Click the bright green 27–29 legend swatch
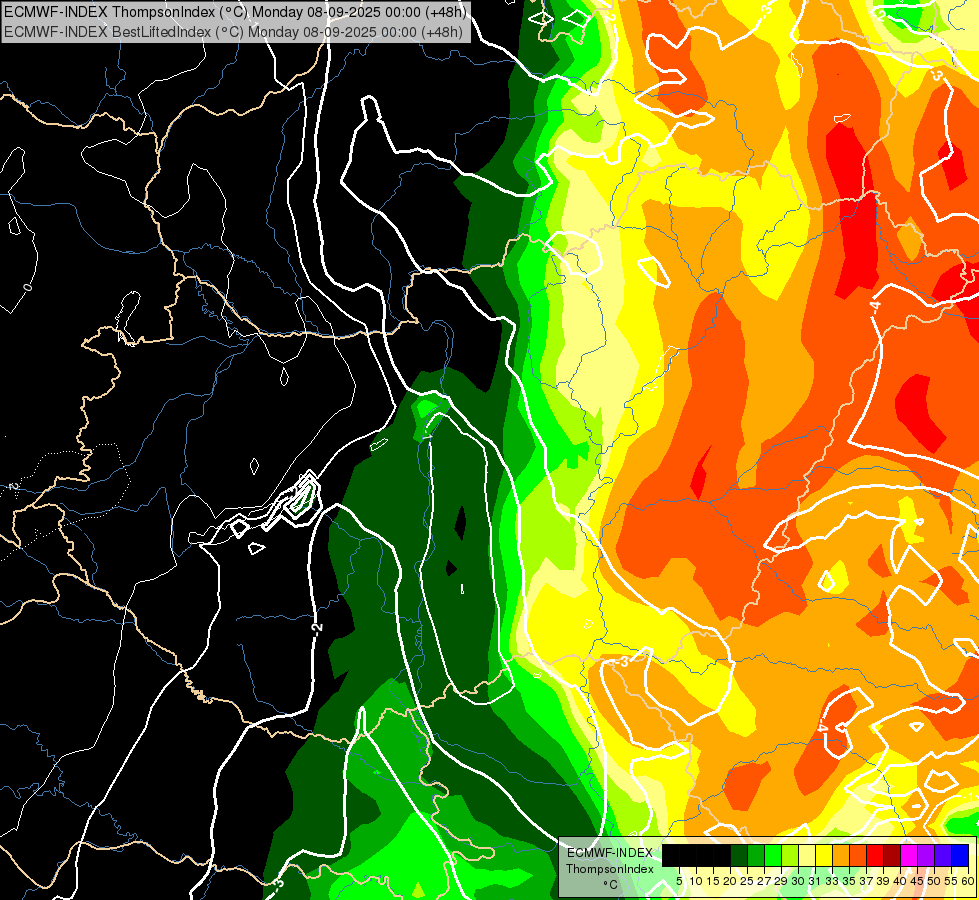This screenshot has width=979, height=900. click(x=773, y=855)
